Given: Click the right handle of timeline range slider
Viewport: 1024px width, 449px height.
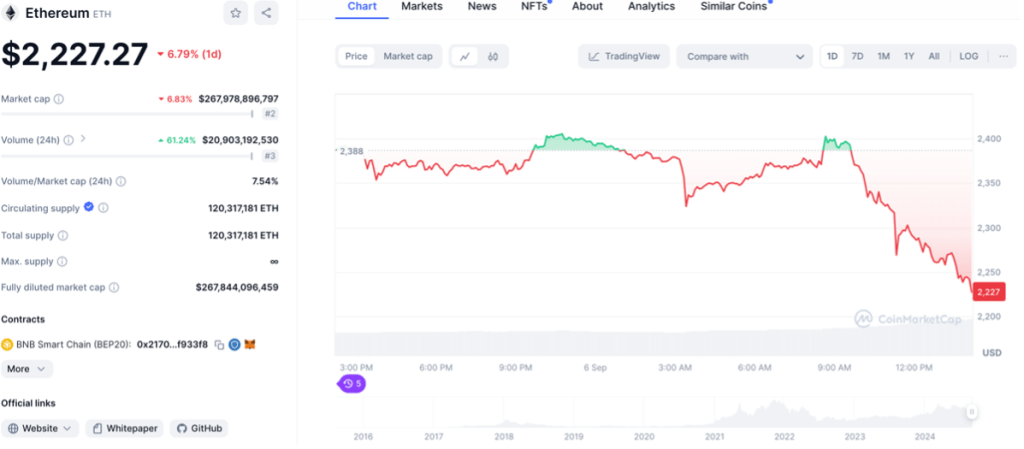Looking at the screenshot, I should pyautogui.click(x=971, y=411).
